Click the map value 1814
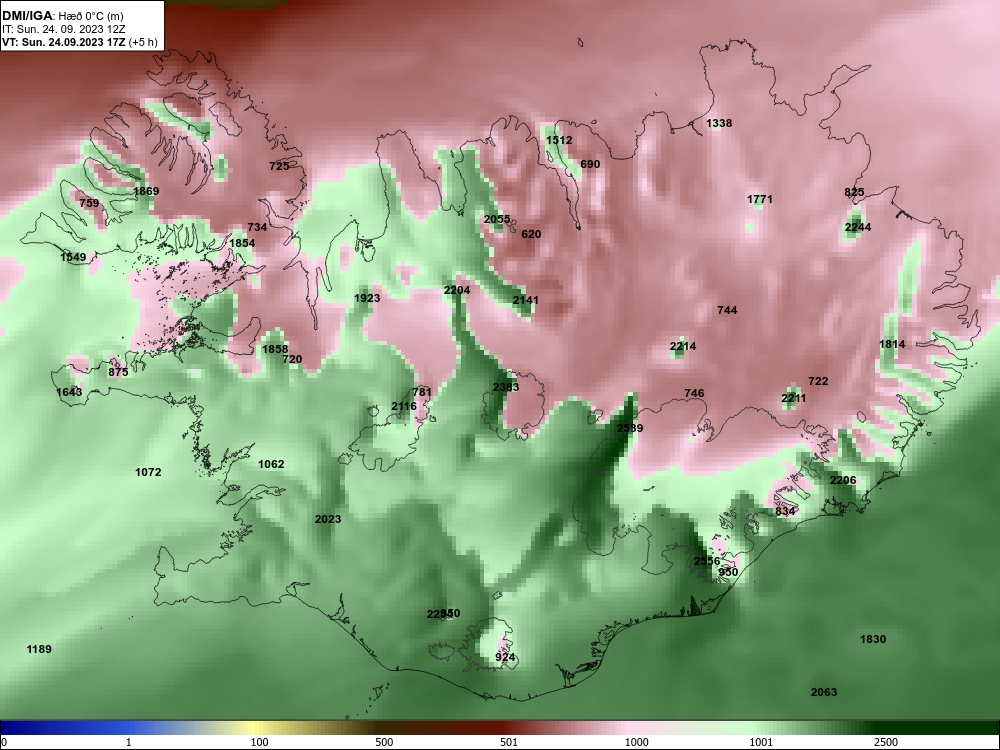Screen dimensions: 1000x750 pyautogui.click(x=892, y=344)
